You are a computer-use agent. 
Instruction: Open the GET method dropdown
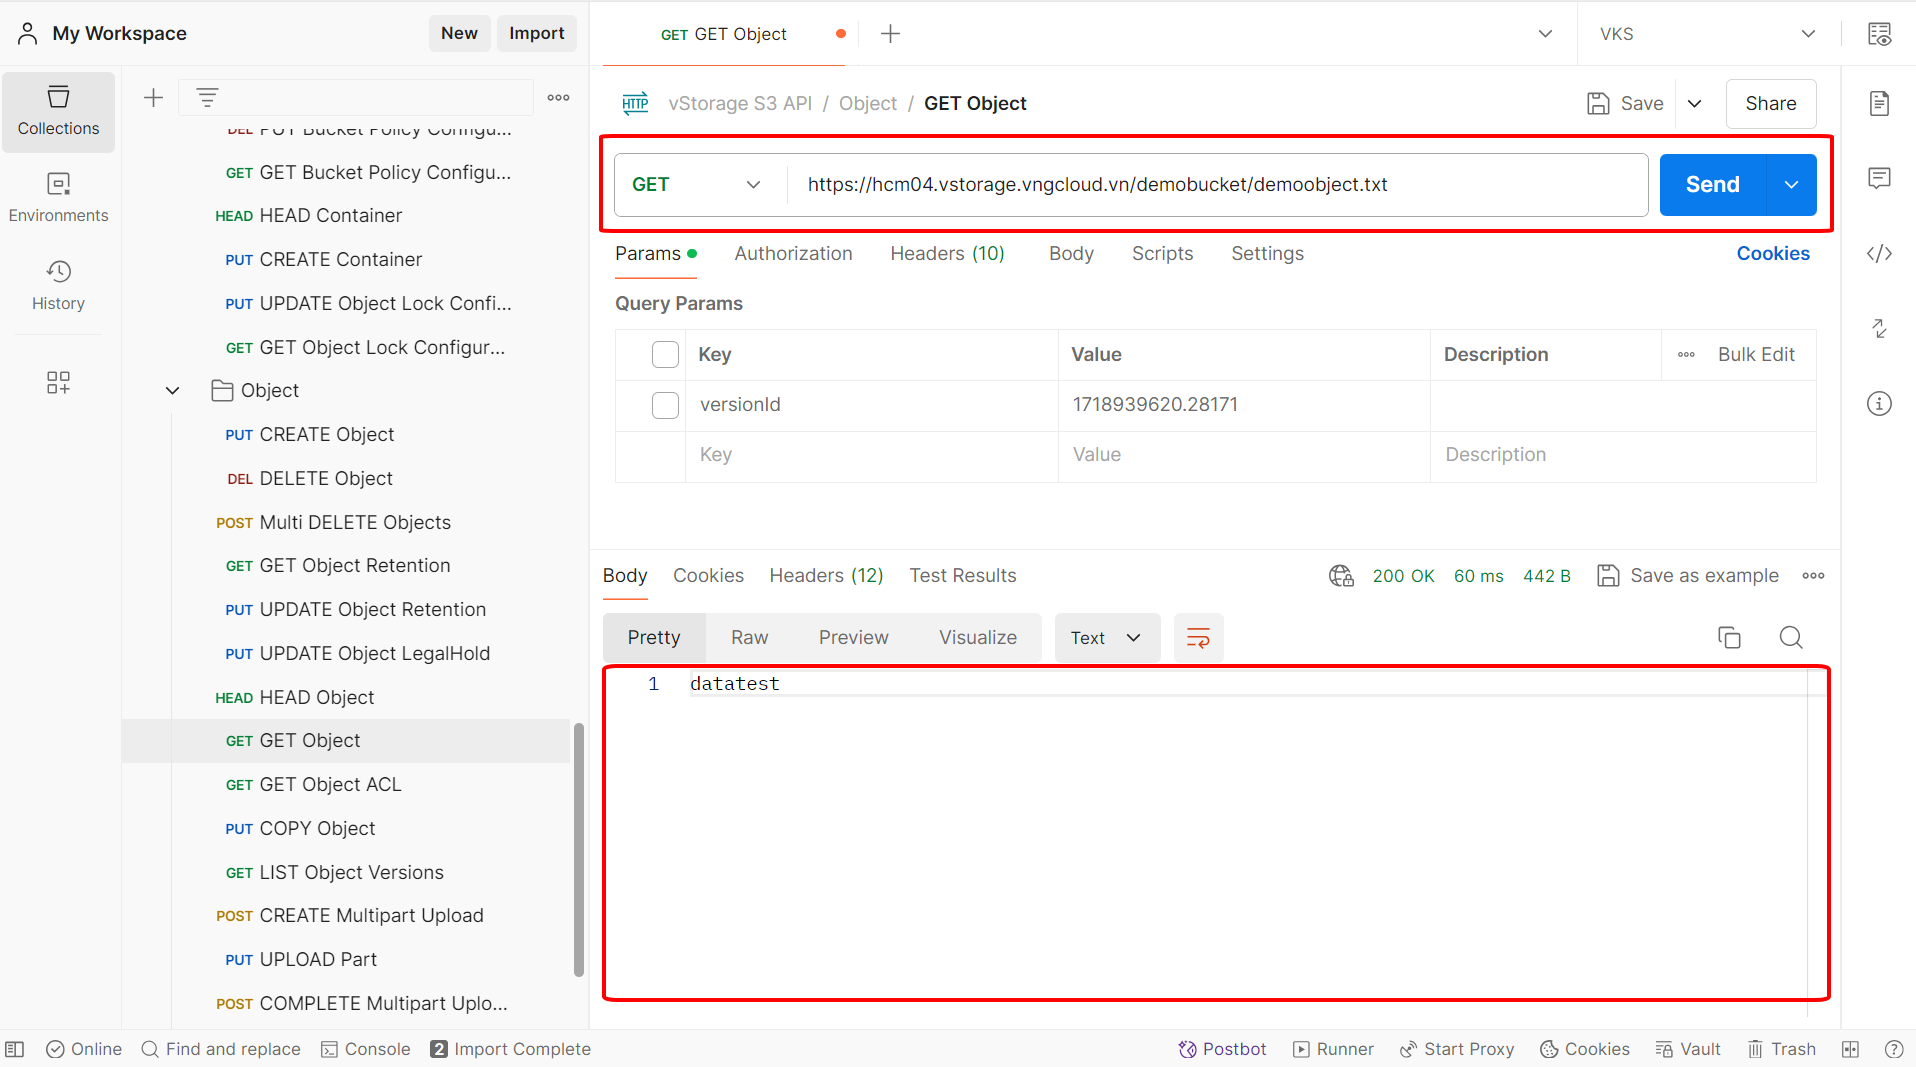pyautogui.click(x=697, y=185)
